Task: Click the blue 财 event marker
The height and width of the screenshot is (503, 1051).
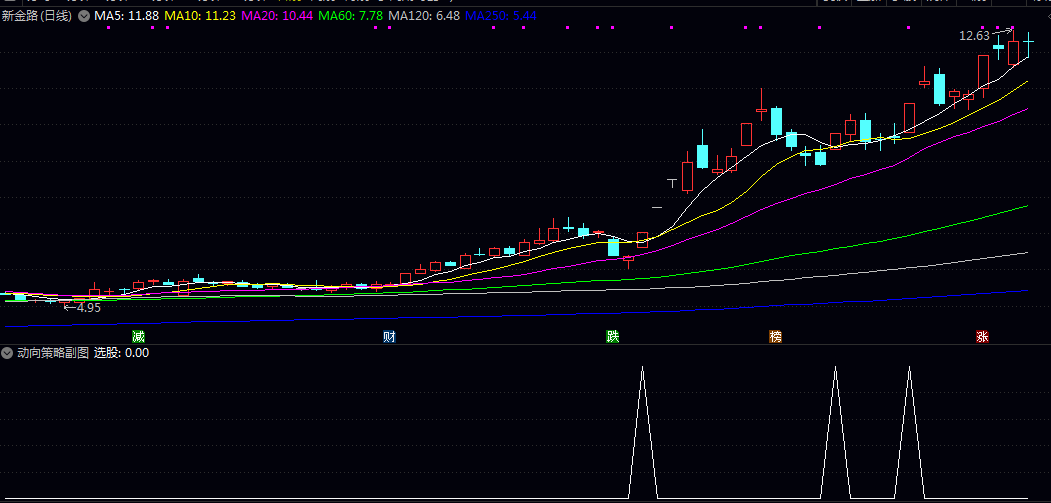Action: click(389, 337)
